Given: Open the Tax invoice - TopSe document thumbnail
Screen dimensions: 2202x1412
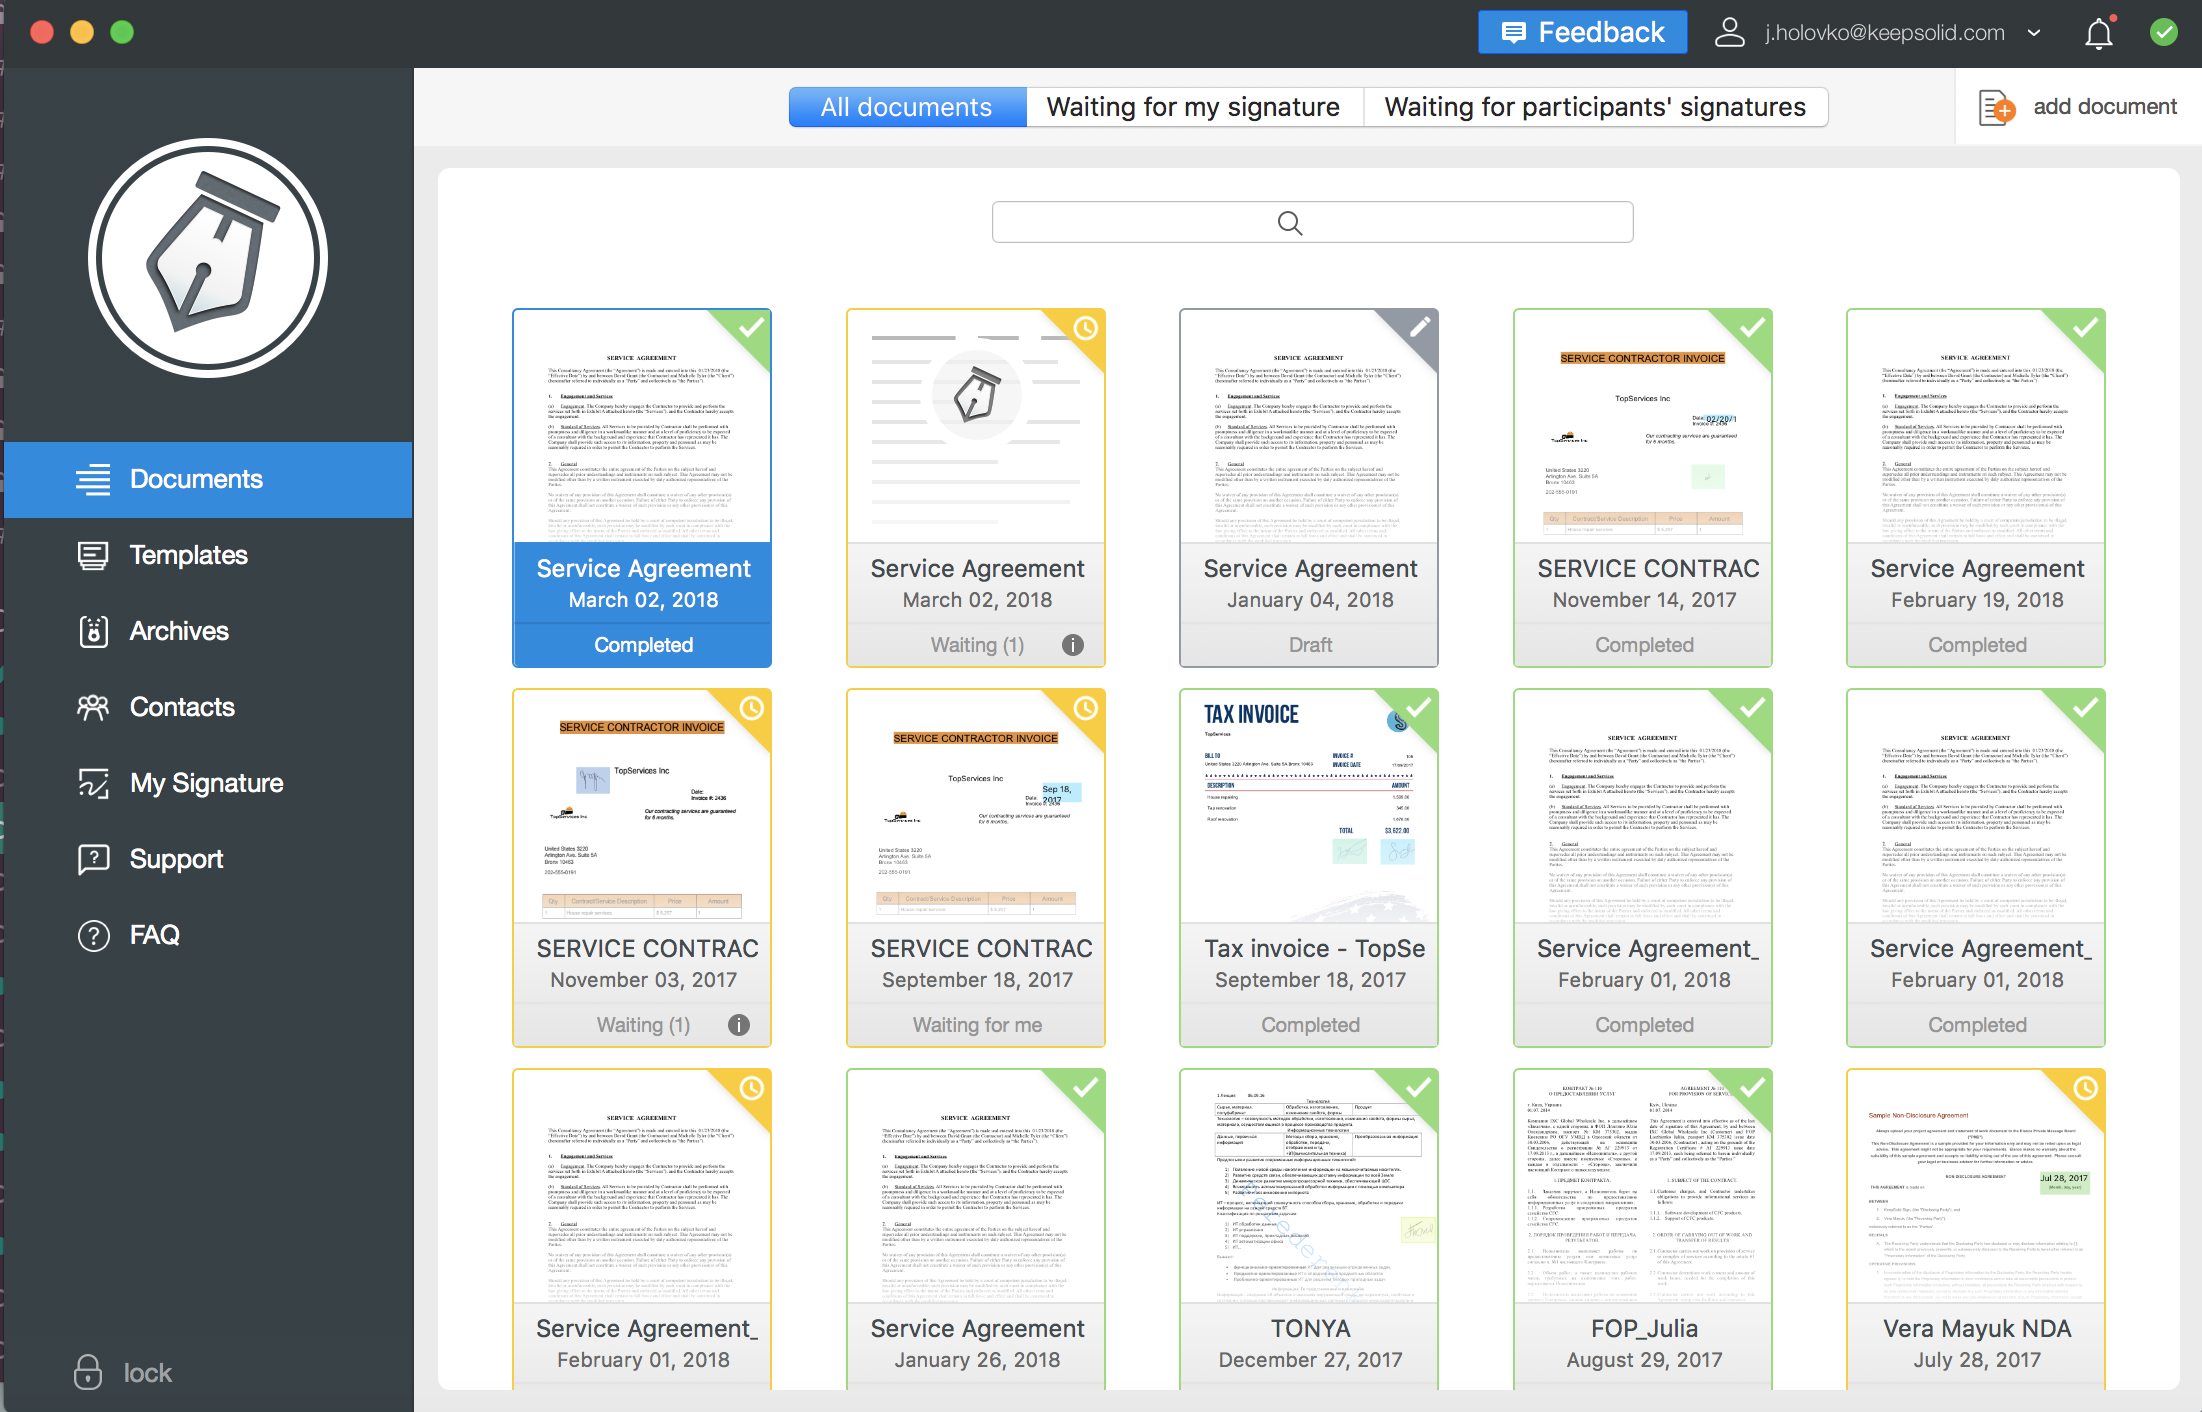Looking at the screenshot, I should 1308,805.
